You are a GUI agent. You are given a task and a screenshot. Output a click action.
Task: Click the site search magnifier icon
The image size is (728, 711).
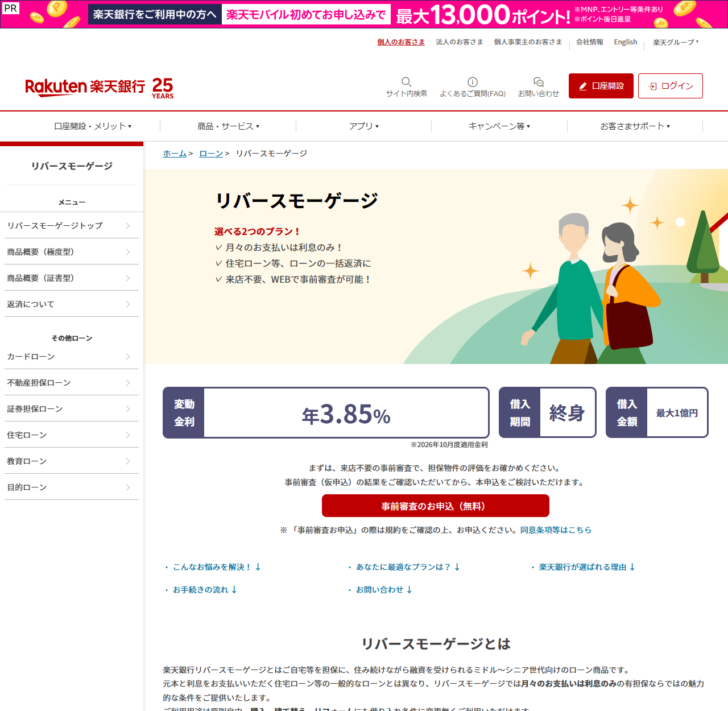(x=406, y=82)
